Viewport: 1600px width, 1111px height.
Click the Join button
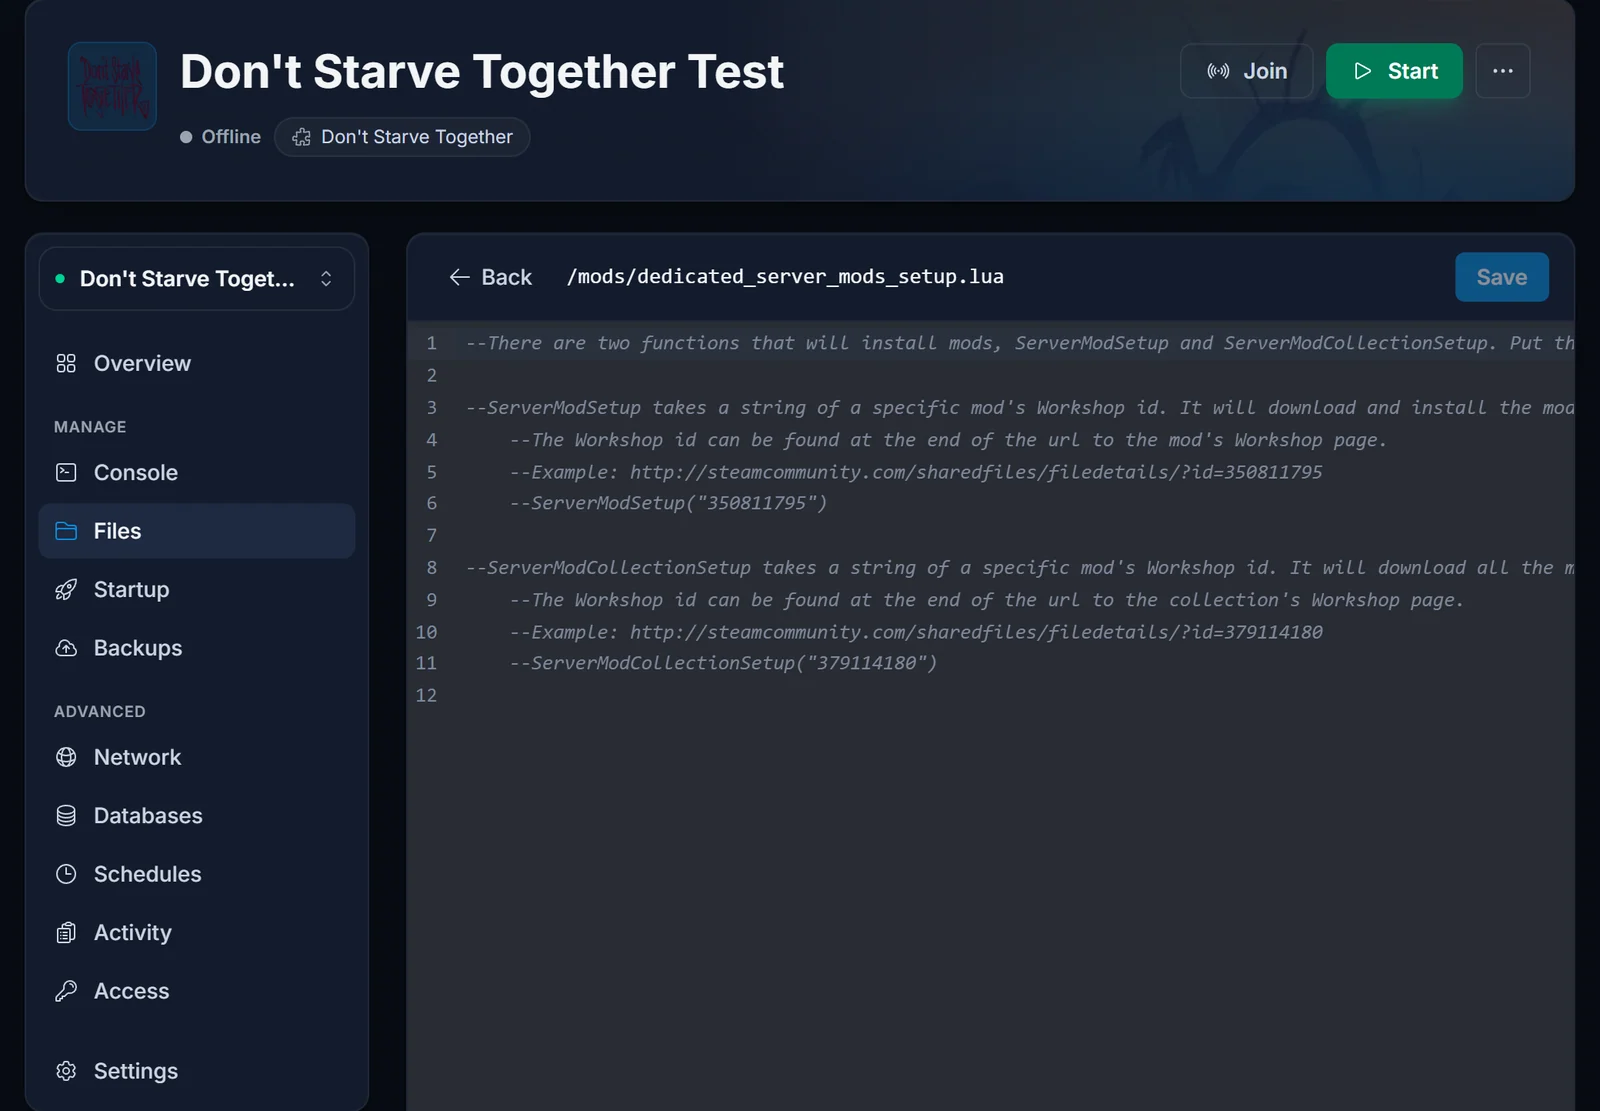coord(1246,71)
